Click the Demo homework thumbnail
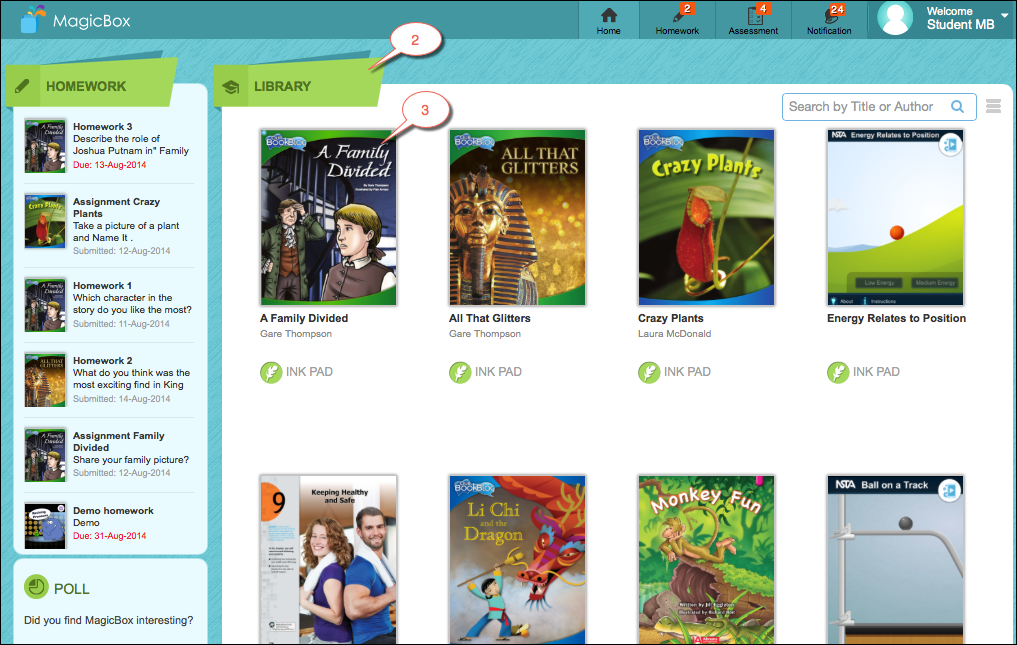Screen dimensions: 1017x645 (45, 526)
